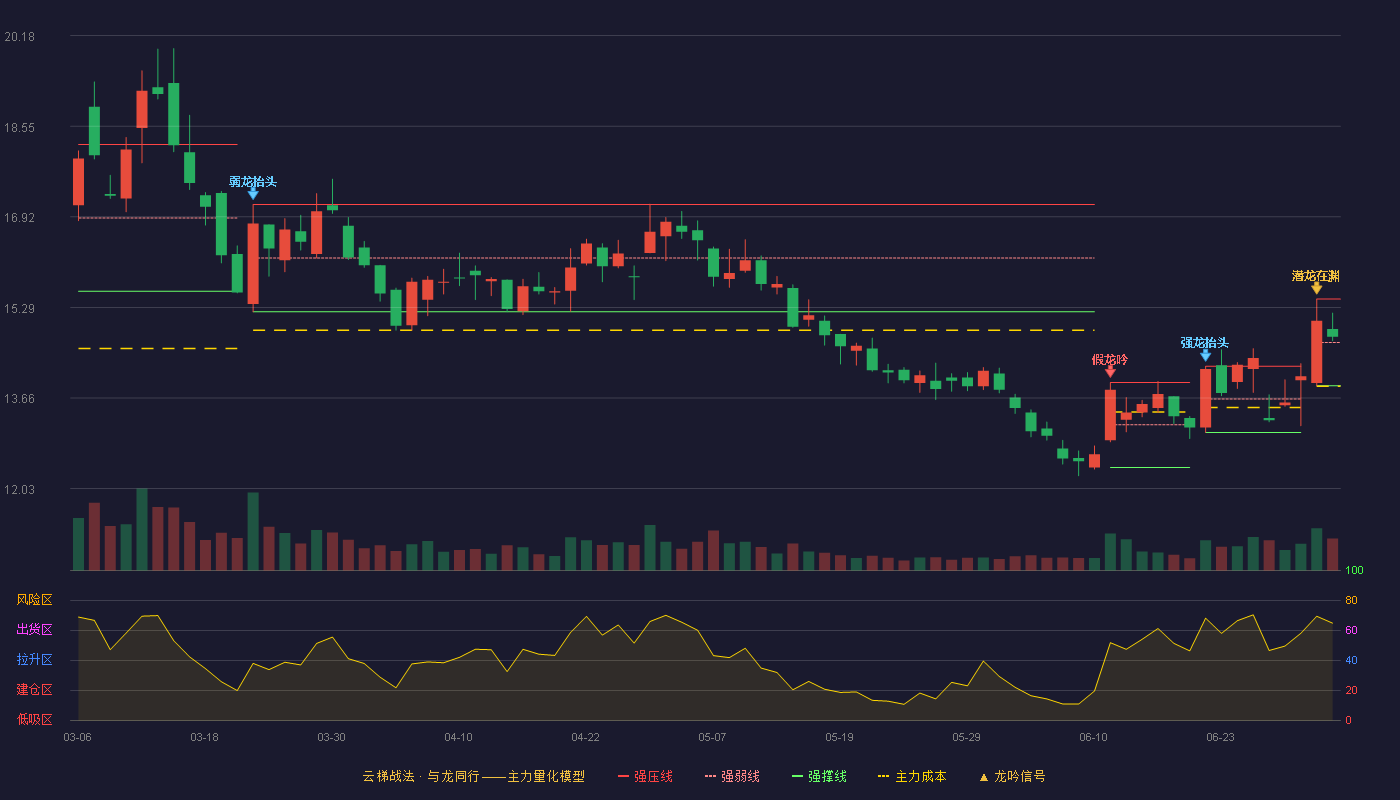
Task: Click the red candlestick below 潜龙在渊 arrow
Action: [1316, 352]
